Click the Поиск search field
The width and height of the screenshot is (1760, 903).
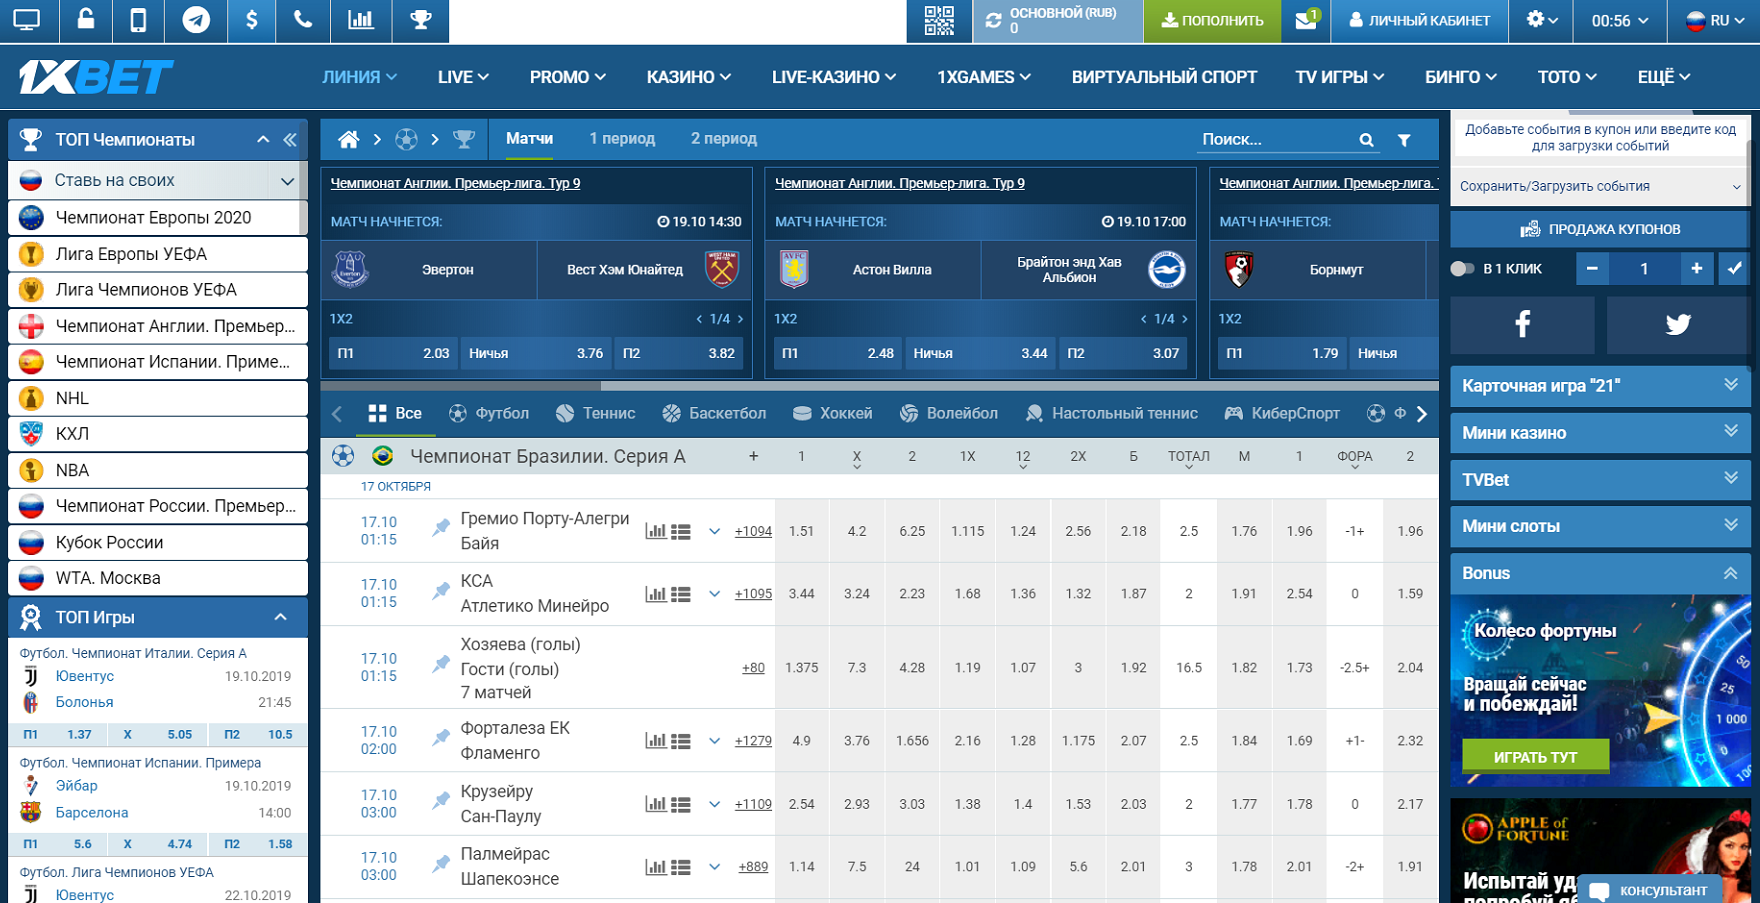click(x=1277, y=140)
